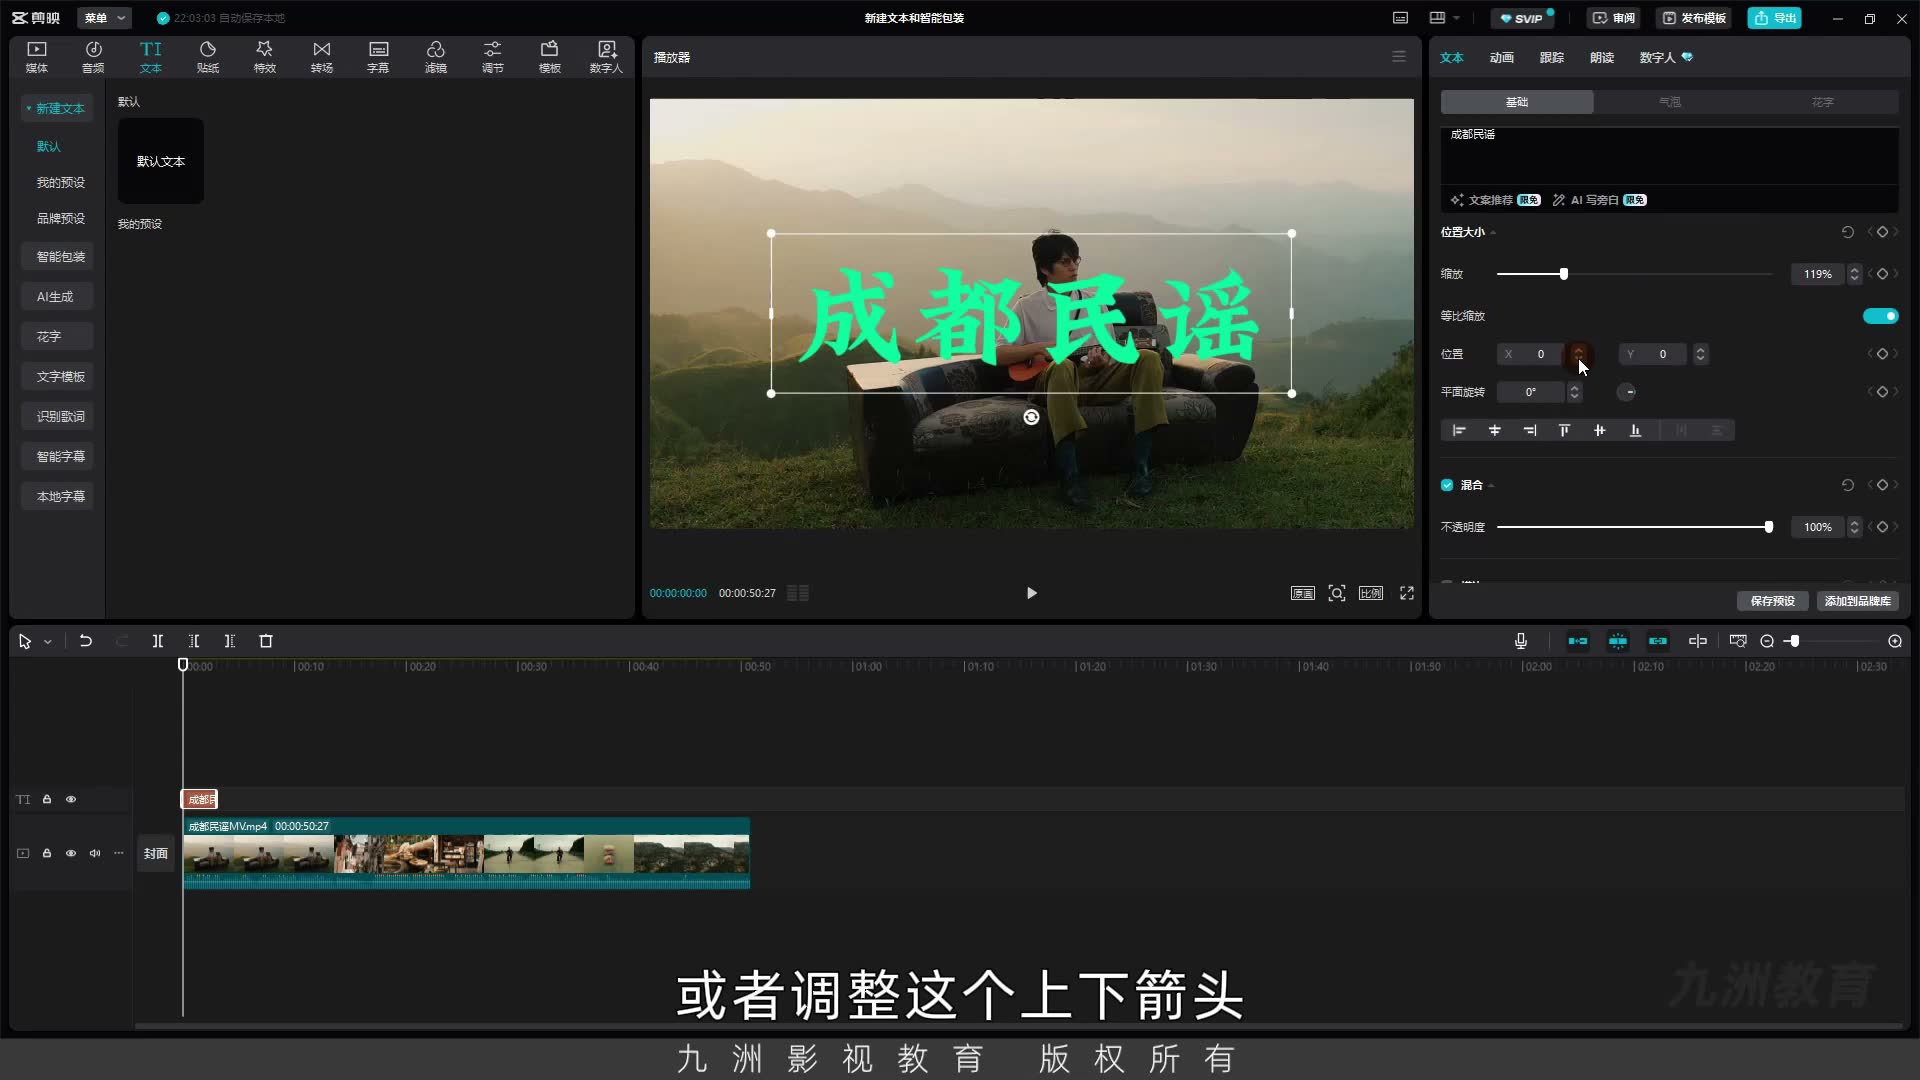Add keyframe for 缩放 scale
The height and width of the screenshot is (1080, 1920).
pos(1882,274)
